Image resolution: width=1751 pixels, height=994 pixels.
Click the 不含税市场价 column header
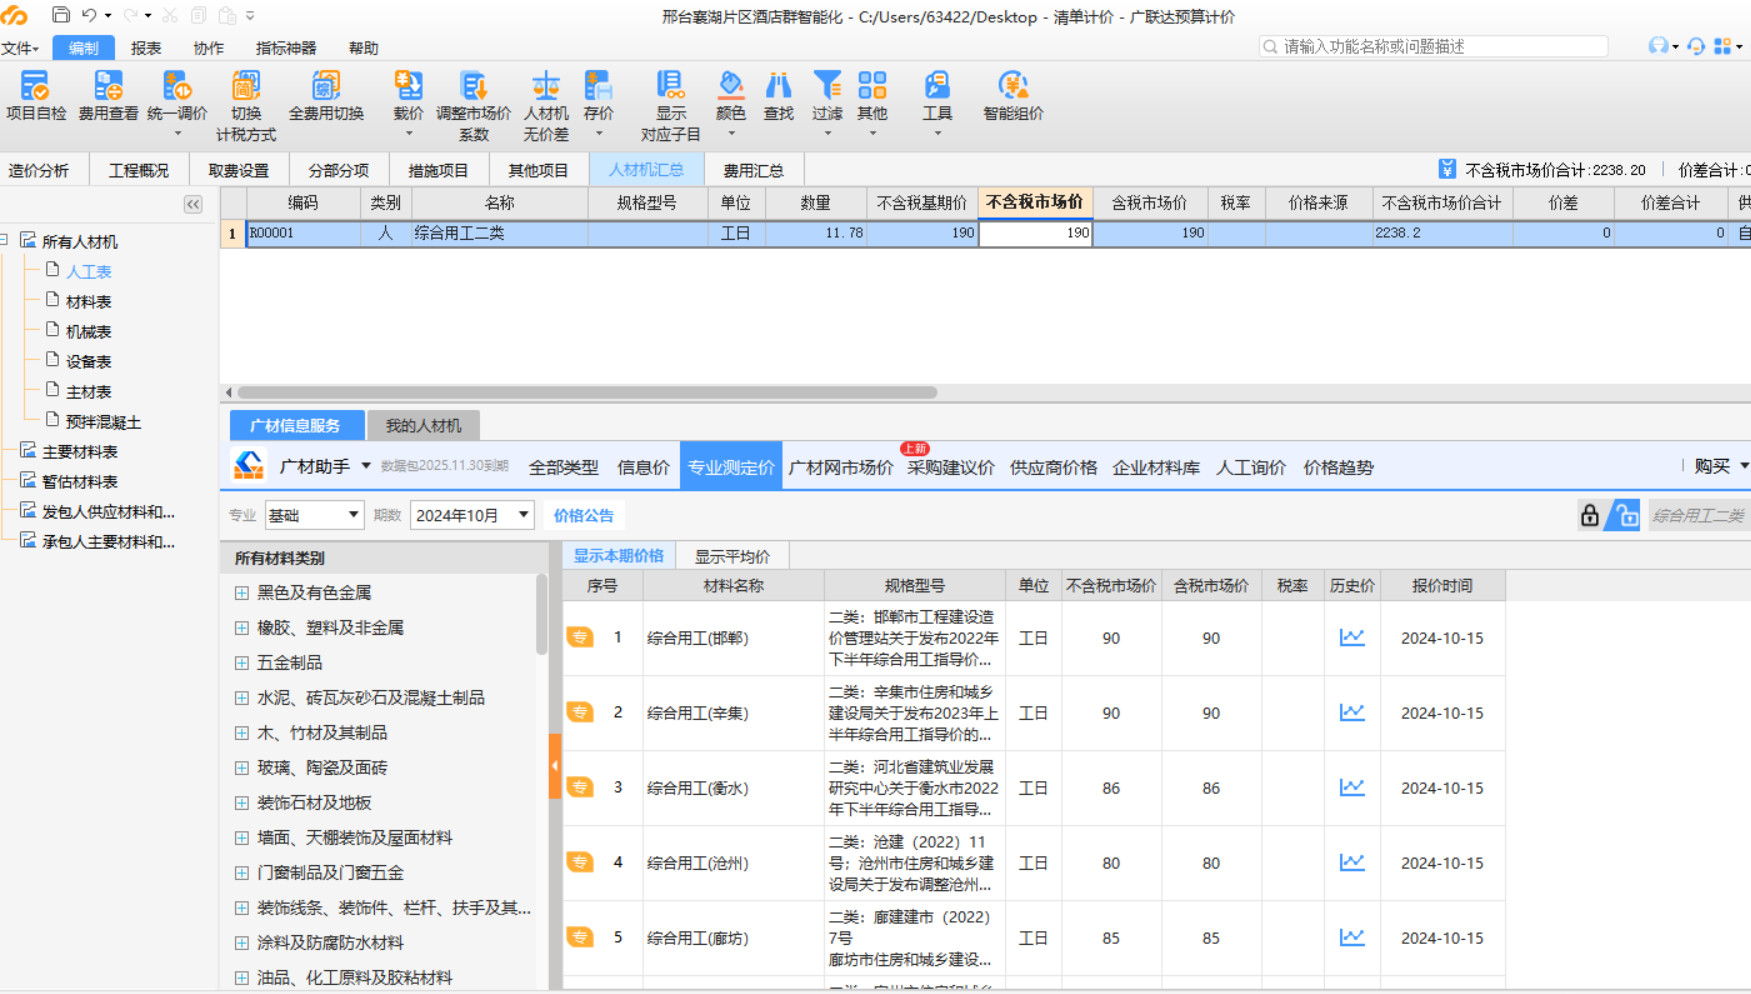pos(1035,203)
